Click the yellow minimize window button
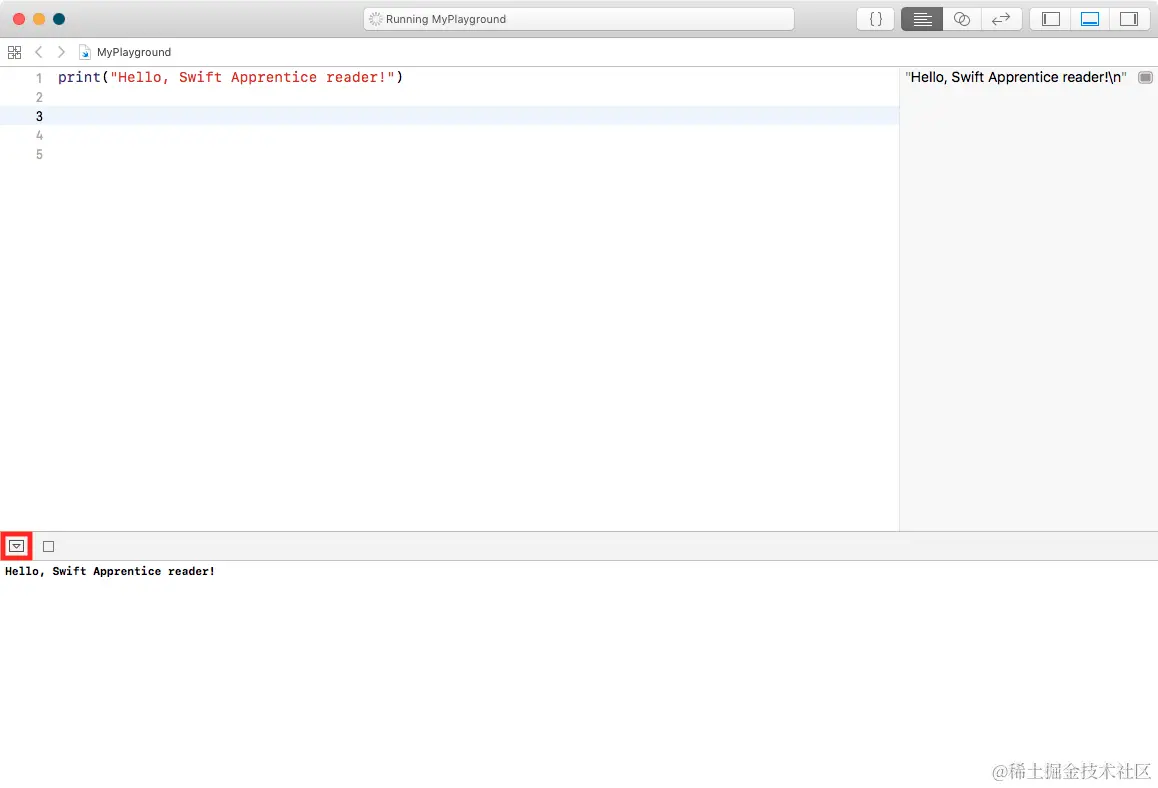This screenshot has width=1158, height=788. point(39,19)
